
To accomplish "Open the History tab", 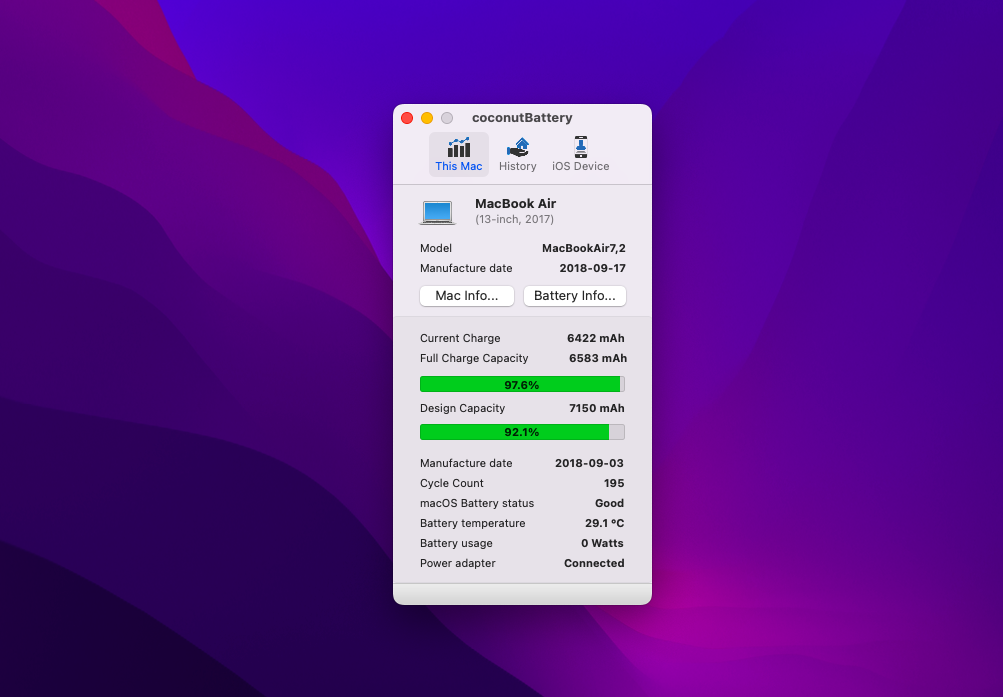I will [517, 155].
